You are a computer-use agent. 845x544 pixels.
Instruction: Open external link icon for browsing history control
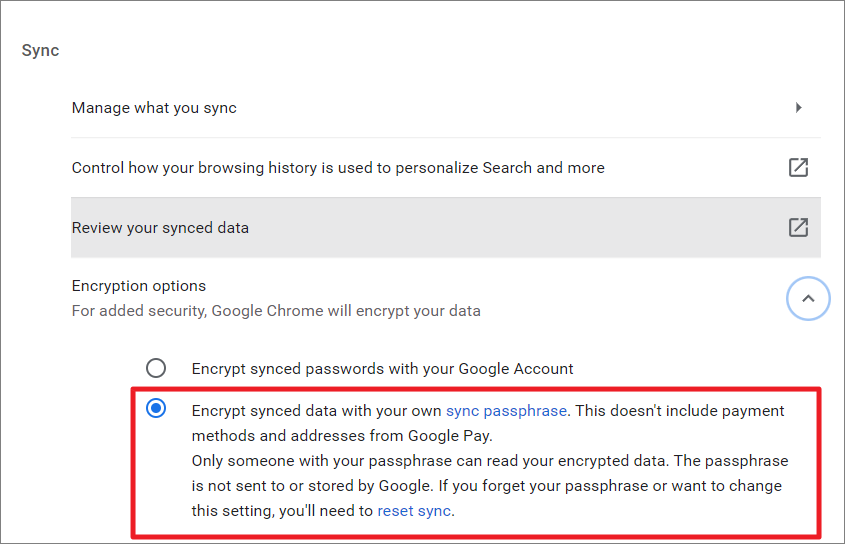click(798, 168)
